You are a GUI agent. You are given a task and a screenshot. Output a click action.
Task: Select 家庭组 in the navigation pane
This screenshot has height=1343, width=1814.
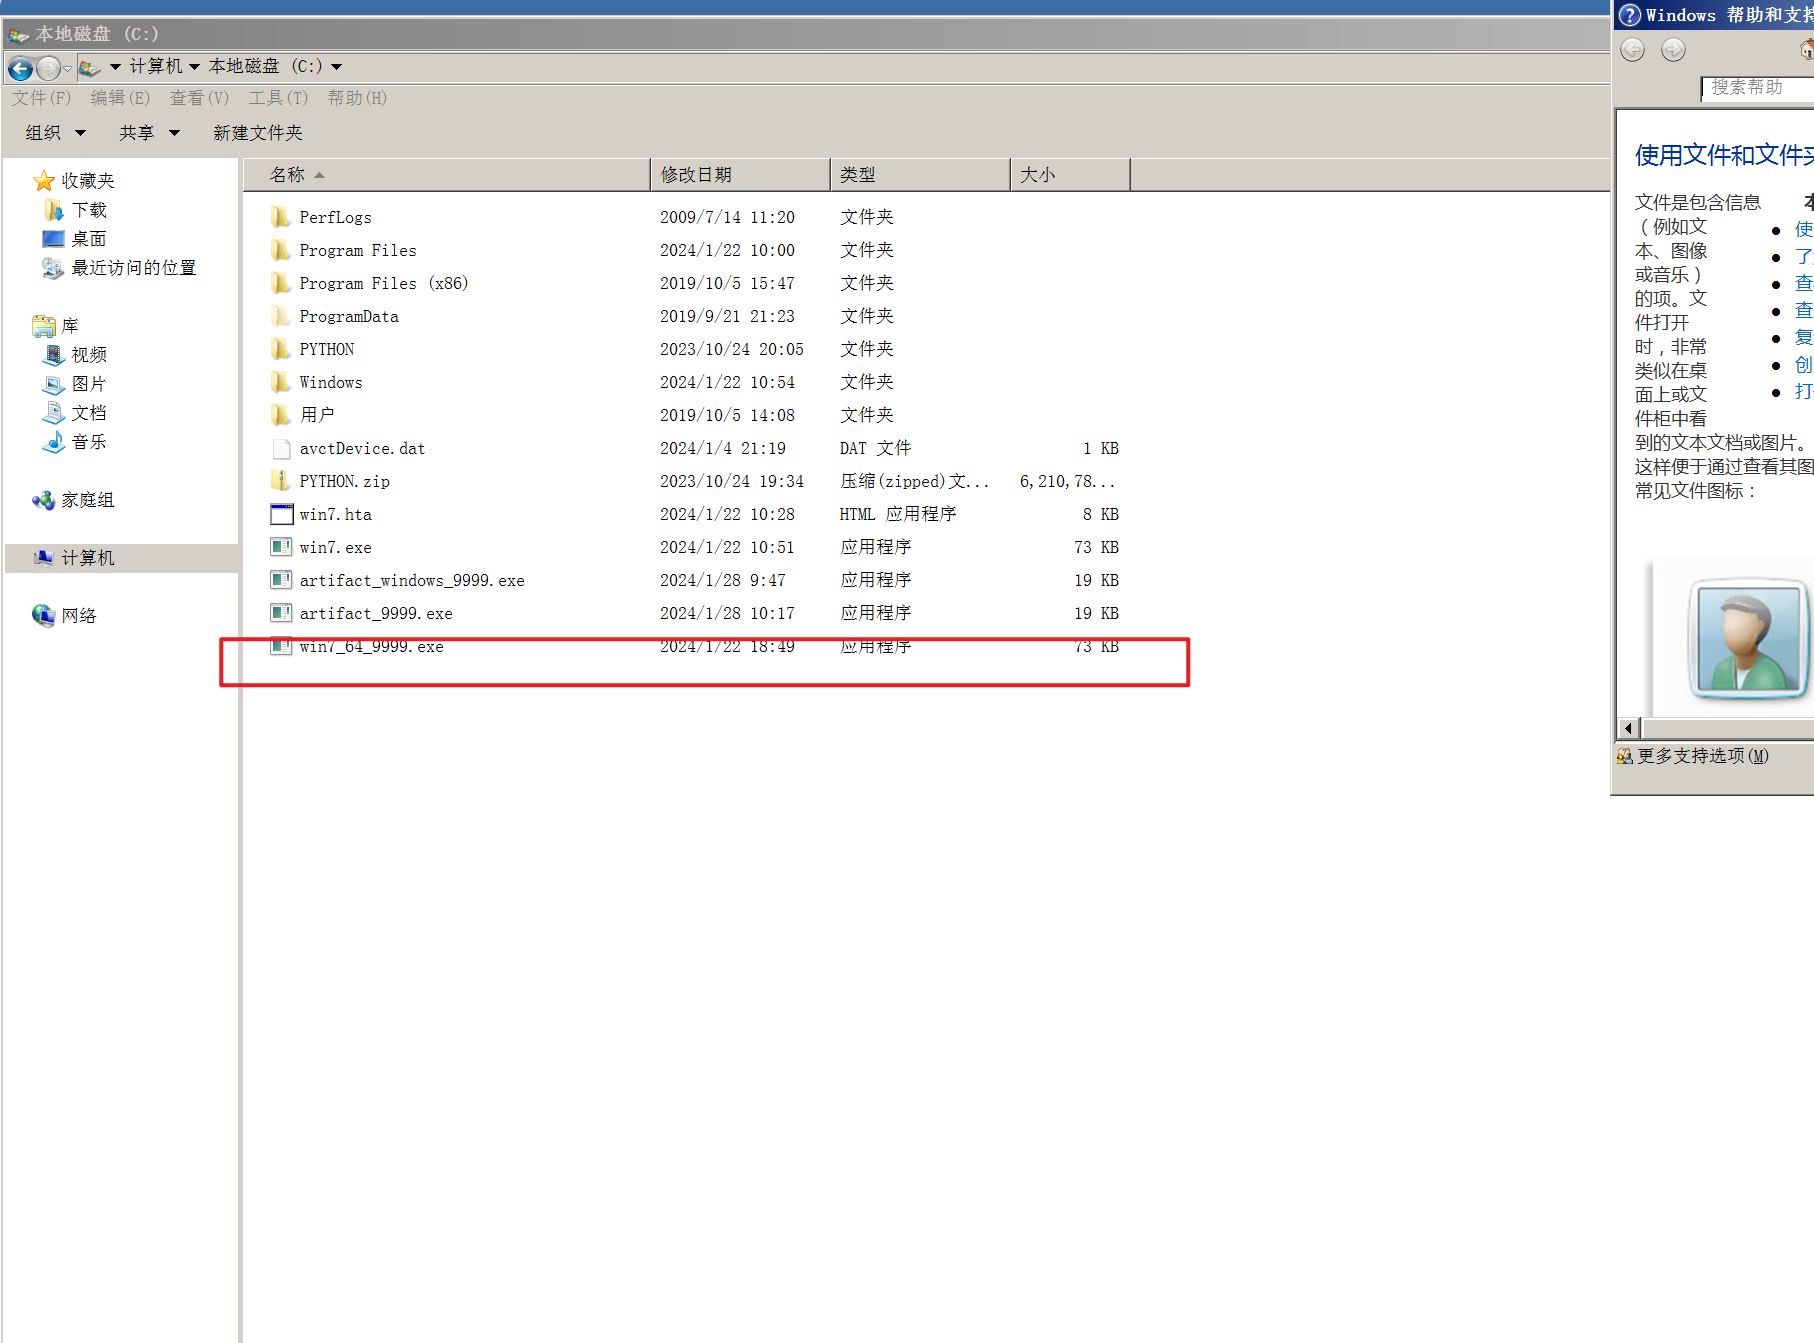pos(88,500)
